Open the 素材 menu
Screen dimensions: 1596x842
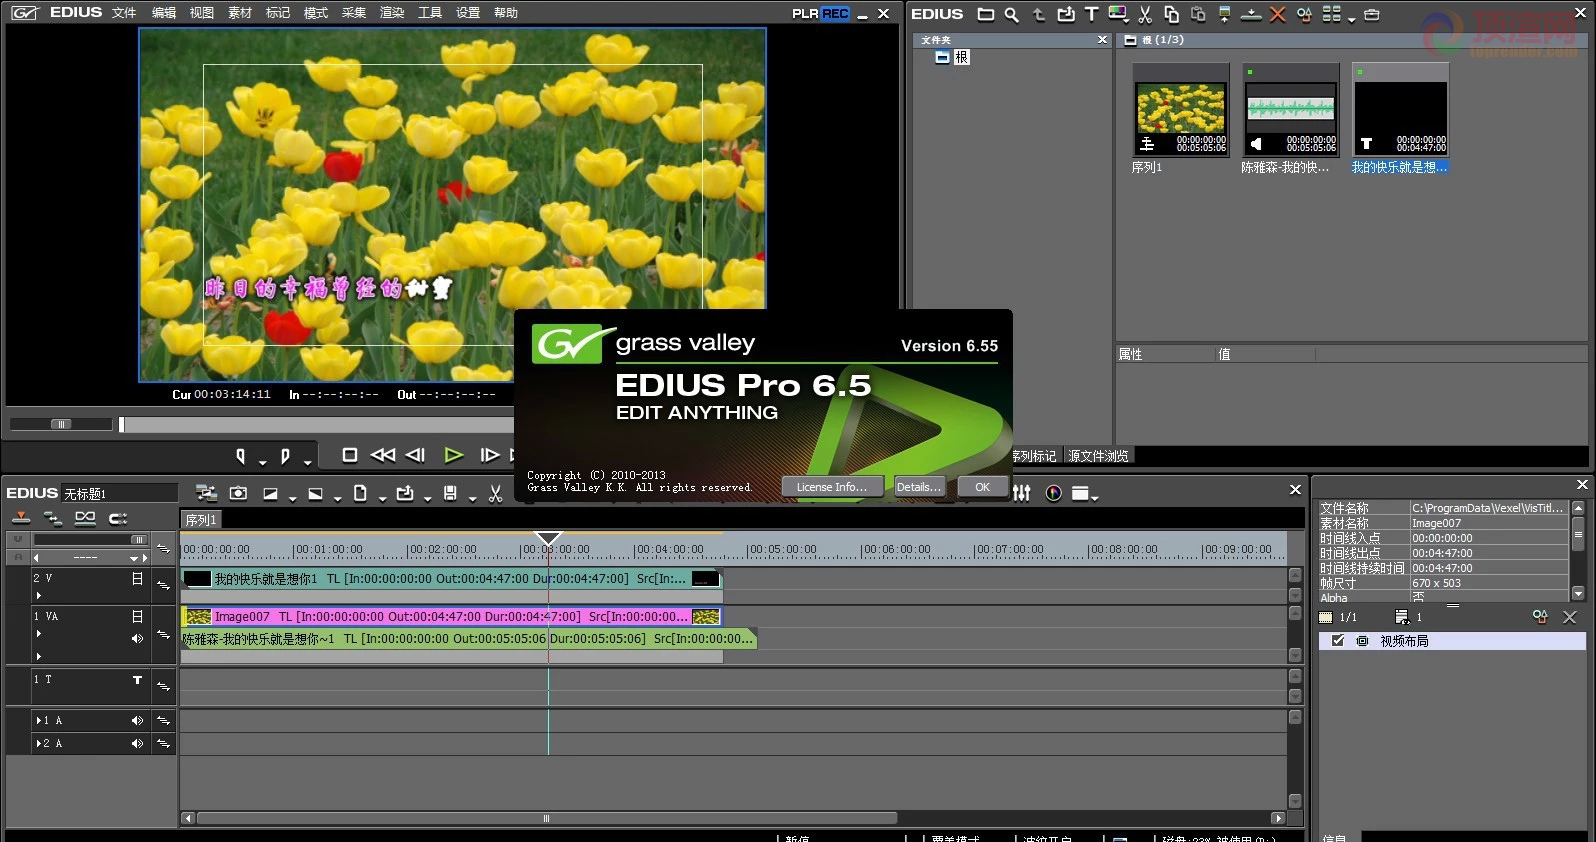pyautogui.click(x=240, y=13)
